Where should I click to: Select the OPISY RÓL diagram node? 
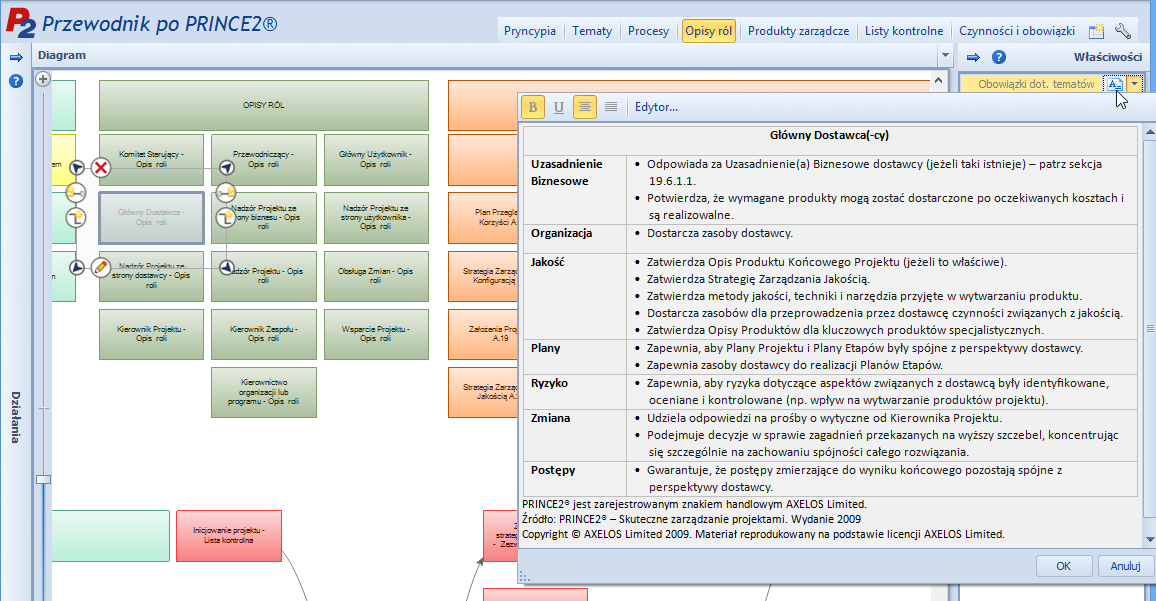[264, 105]
